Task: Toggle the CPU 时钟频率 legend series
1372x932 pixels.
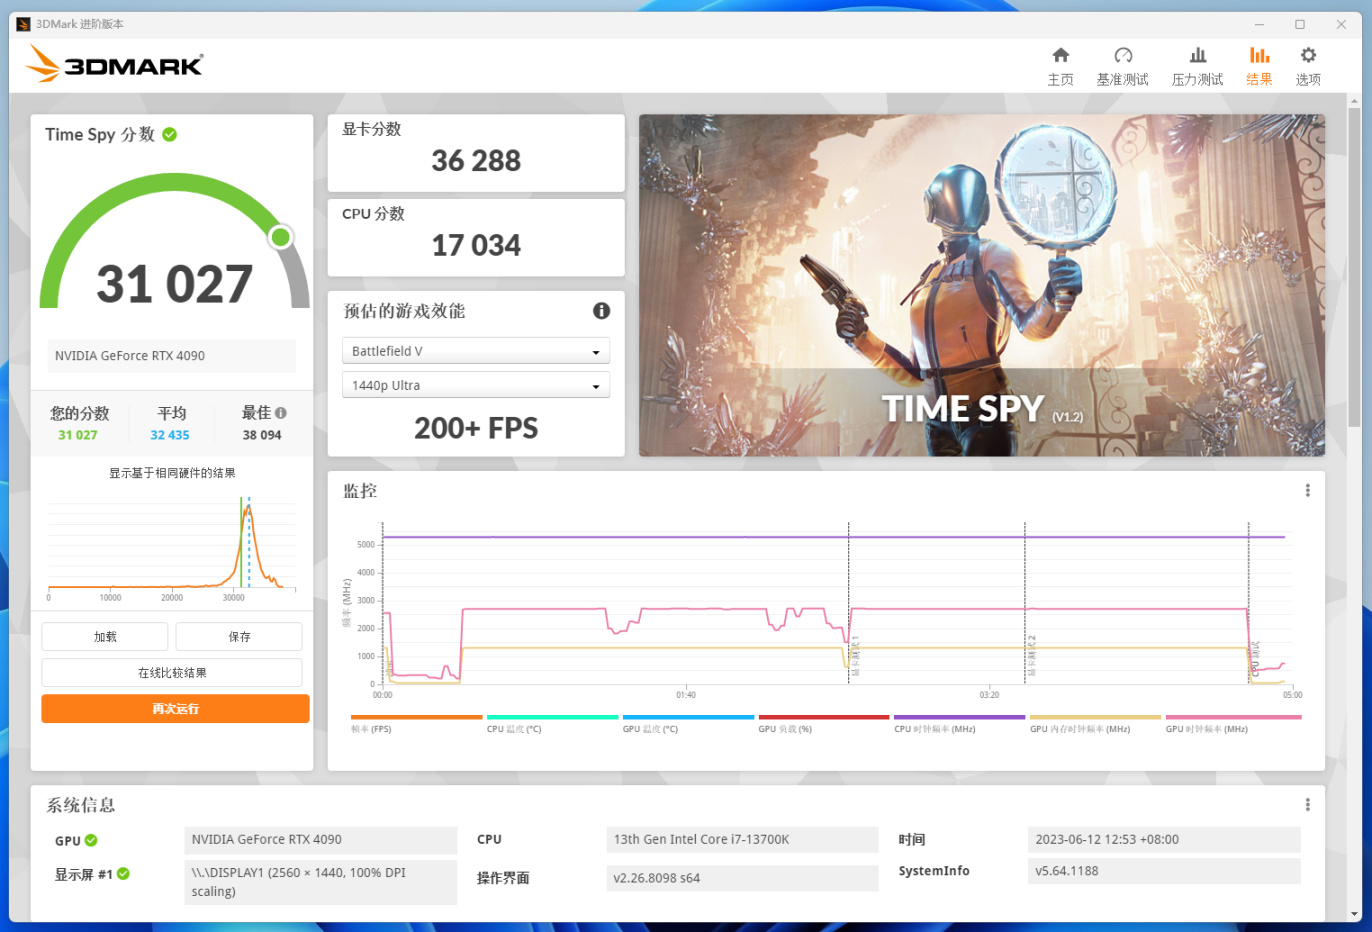Action: coord(959,724)
